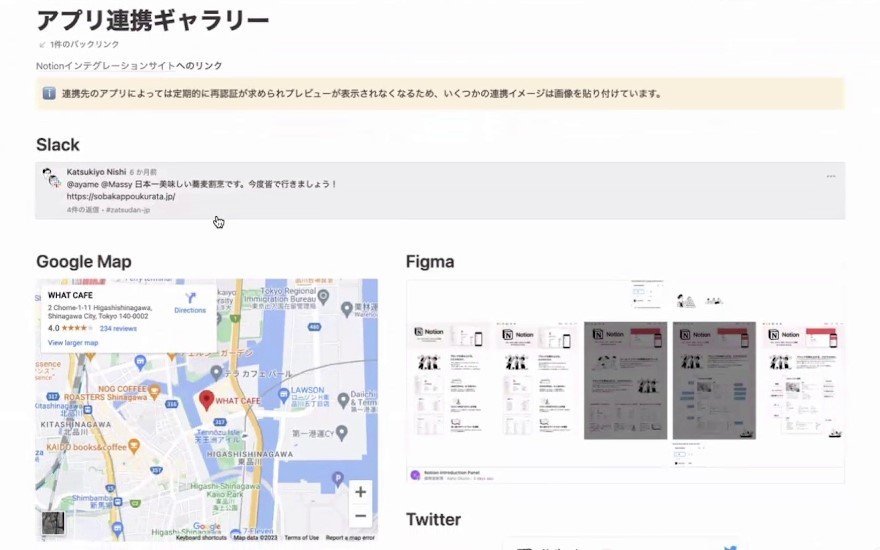Viewport: 880px width, 550px height.
Task: Click Report a map error link
Action: coord(350,538)
